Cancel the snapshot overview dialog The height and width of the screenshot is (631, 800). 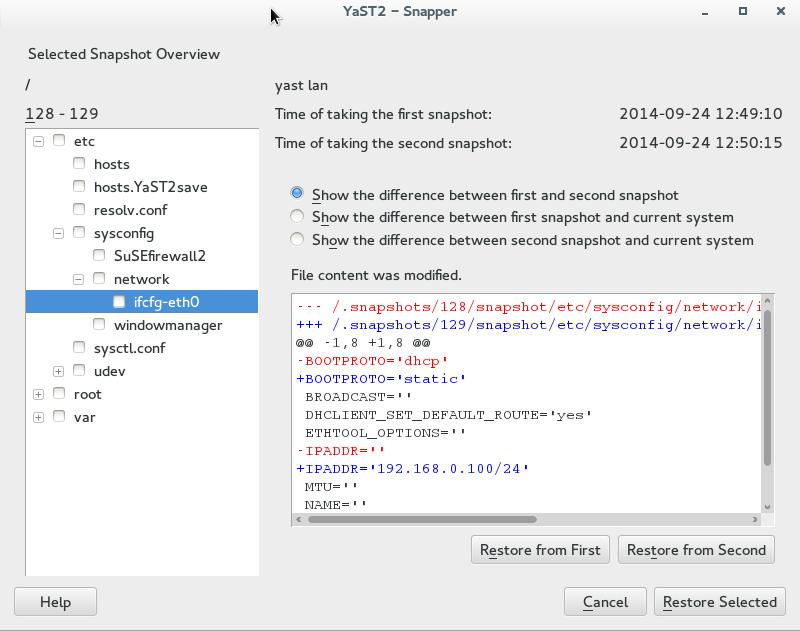[605, 601]
